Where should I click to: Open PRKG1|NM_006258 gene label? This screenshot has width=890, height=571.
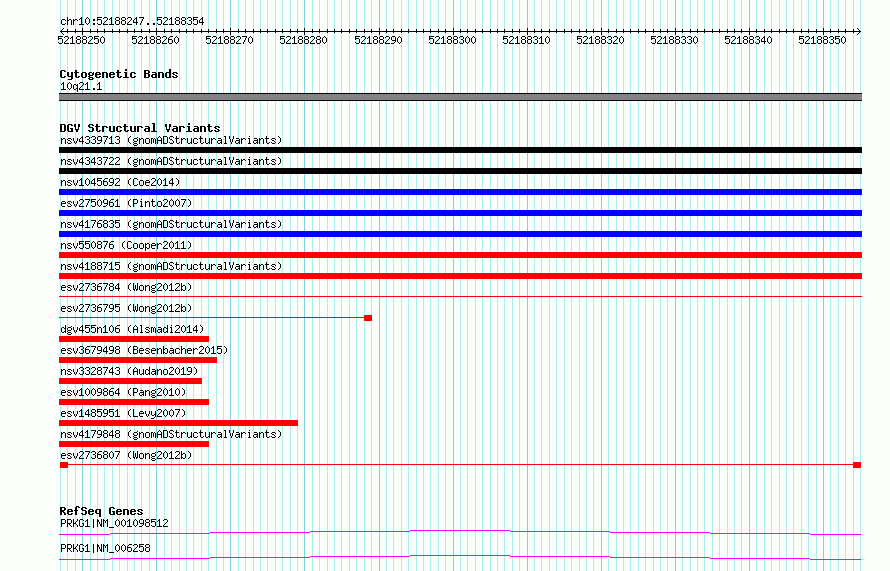pos(105,548)
